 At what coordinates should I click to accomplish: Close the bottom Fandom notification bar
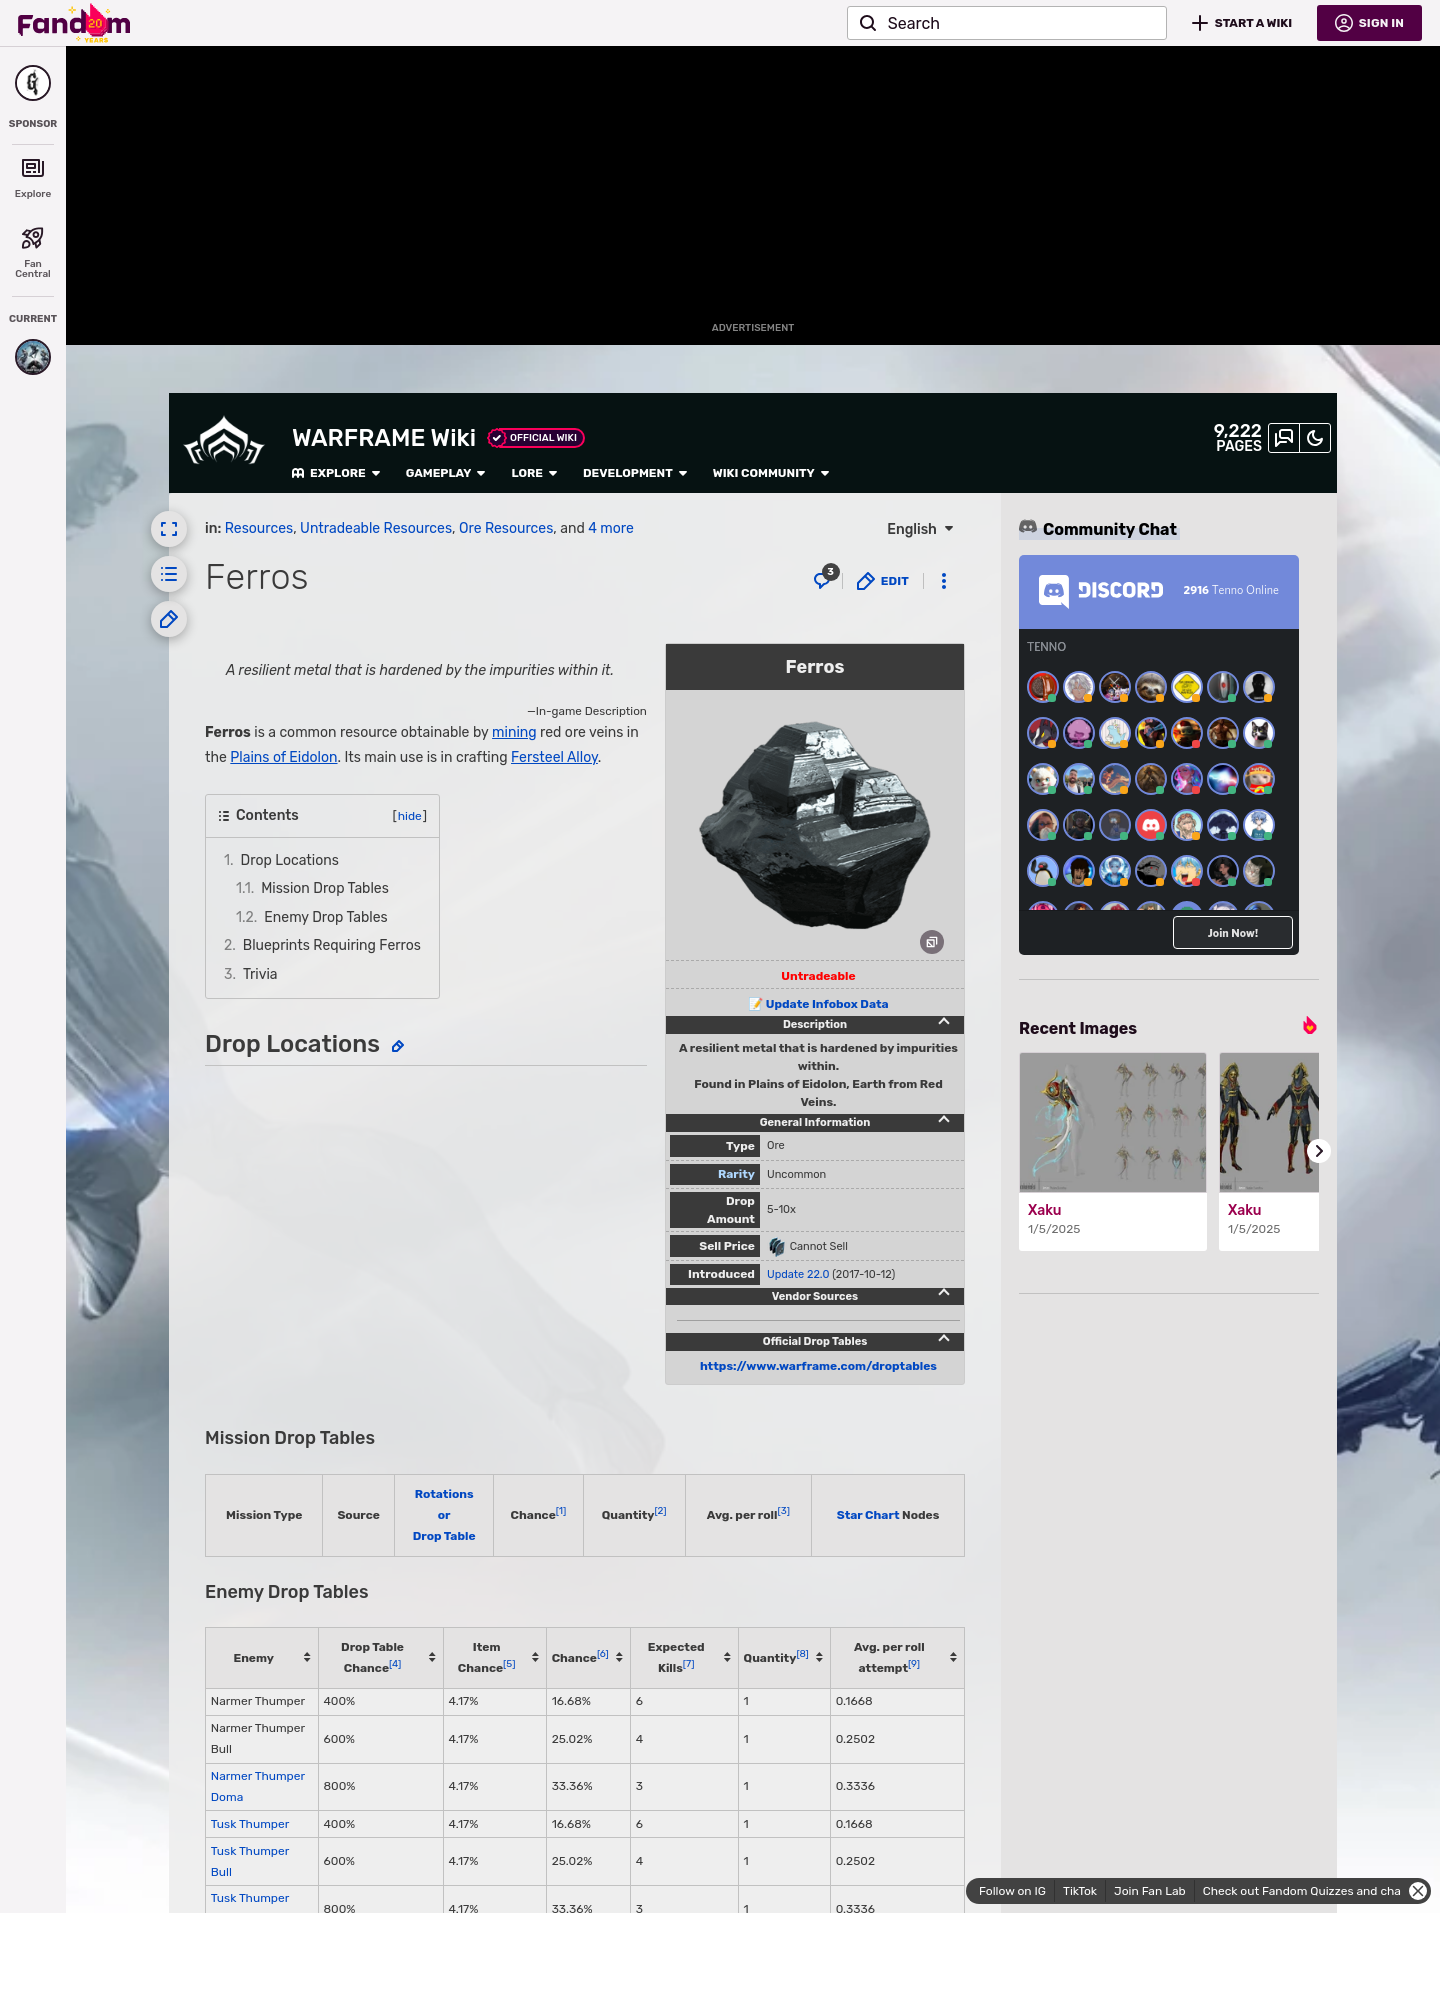coord(1418,1891)
